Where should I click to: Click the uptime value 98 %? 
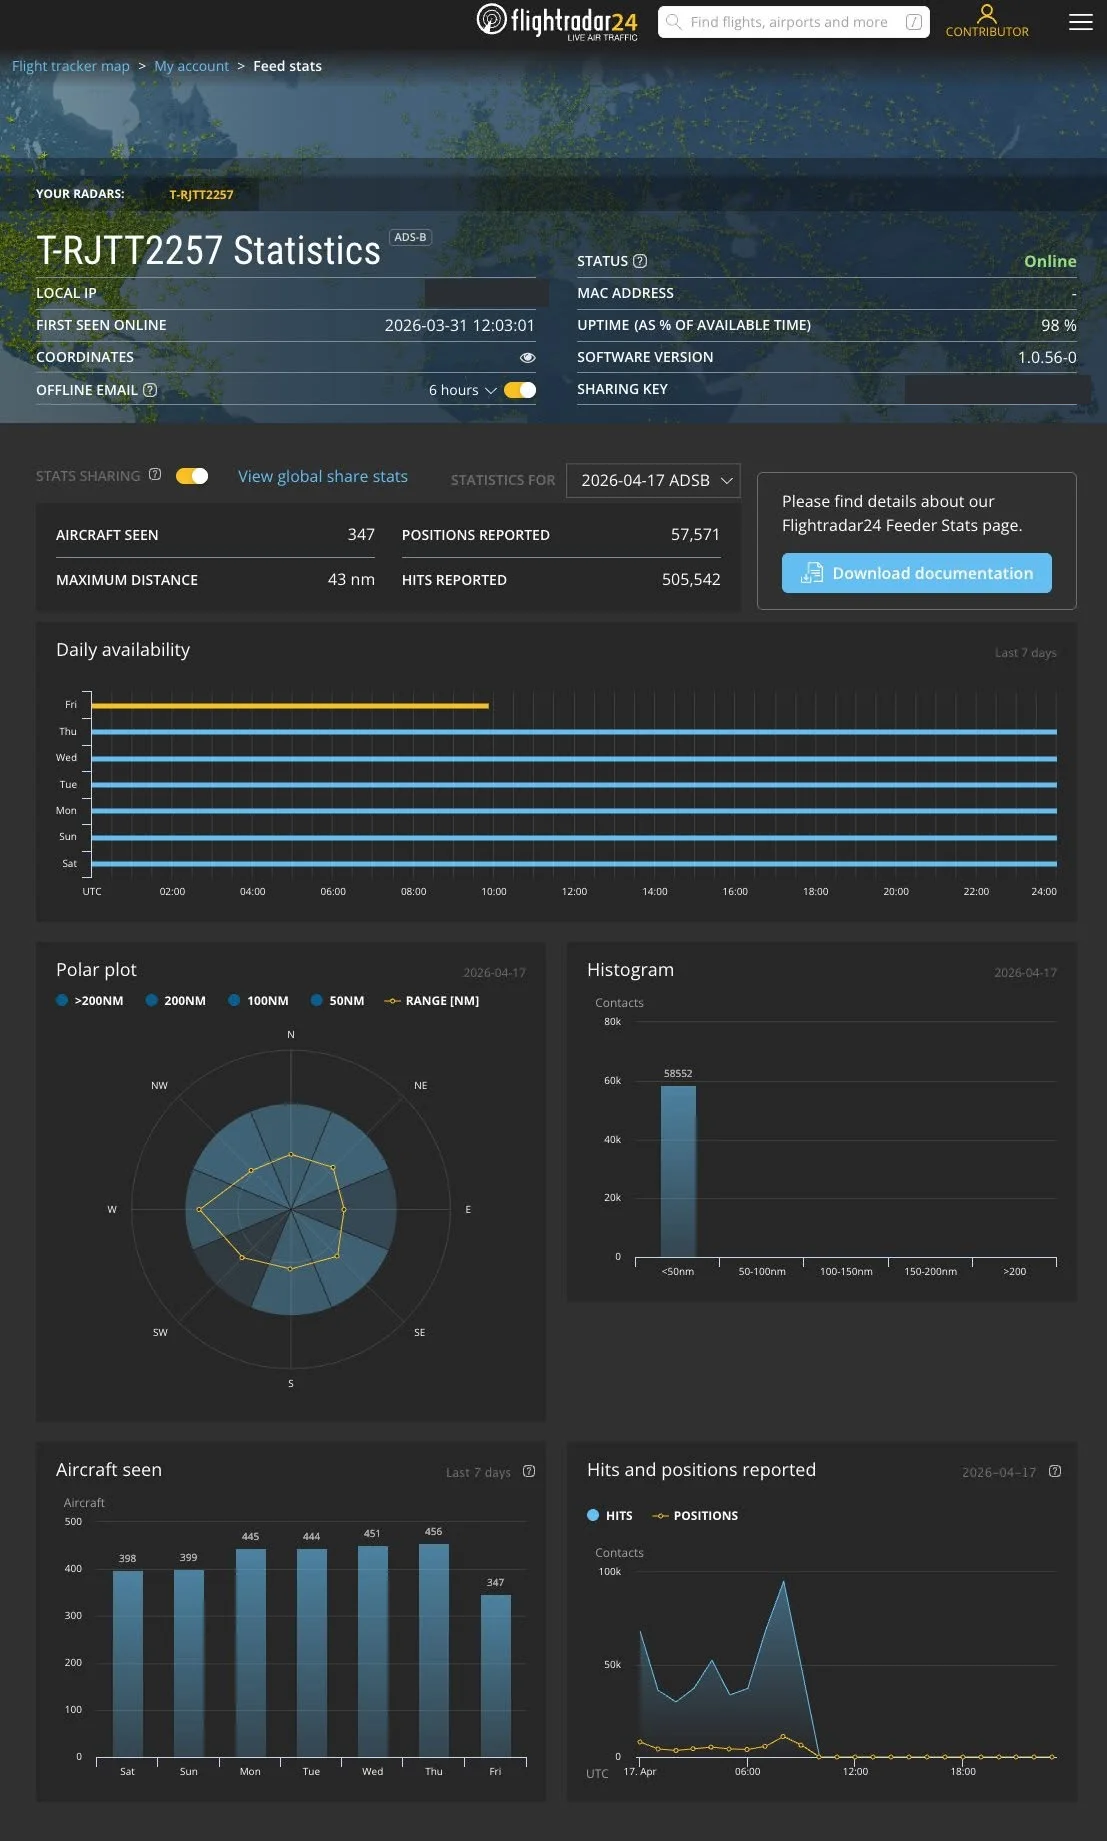[1059, 325]
